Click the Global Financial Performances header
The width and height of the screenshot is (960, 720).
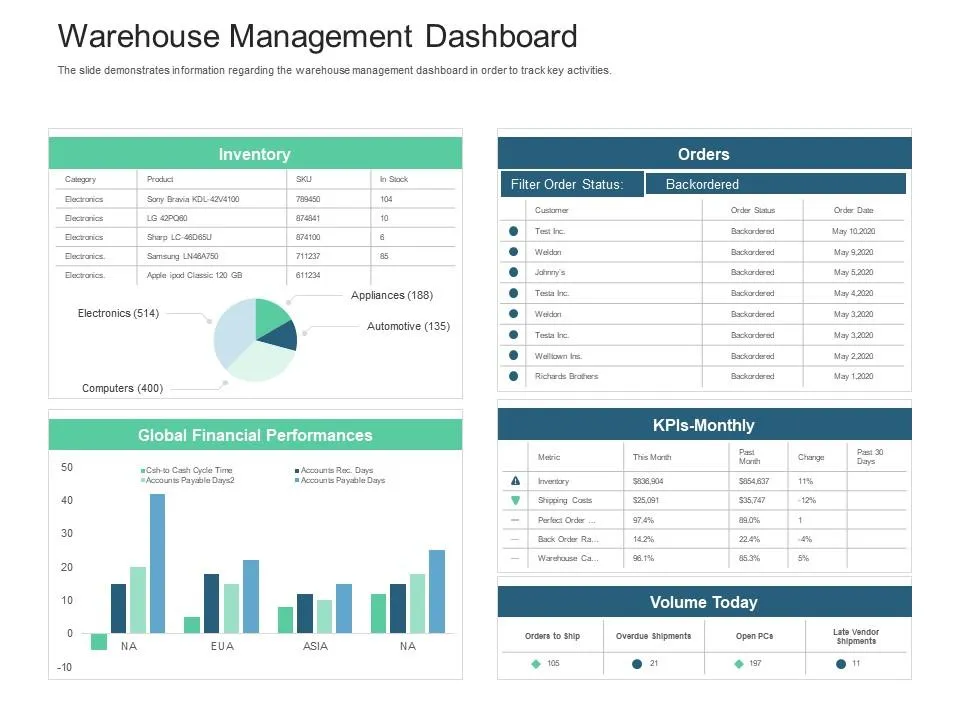pos(255,435)
